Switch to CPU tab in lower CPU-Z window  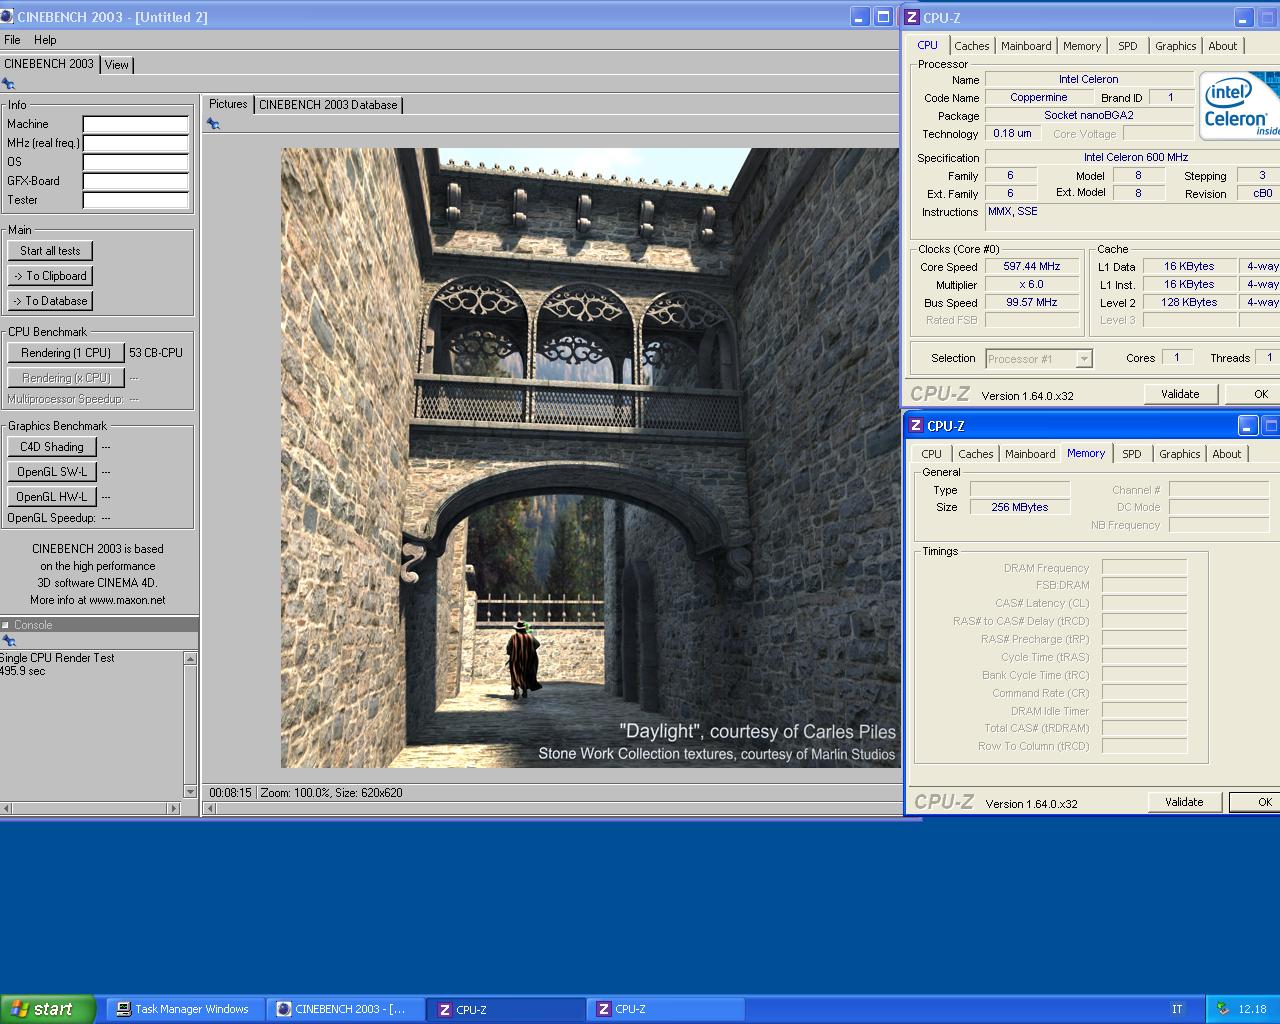(x=932, y=454)
